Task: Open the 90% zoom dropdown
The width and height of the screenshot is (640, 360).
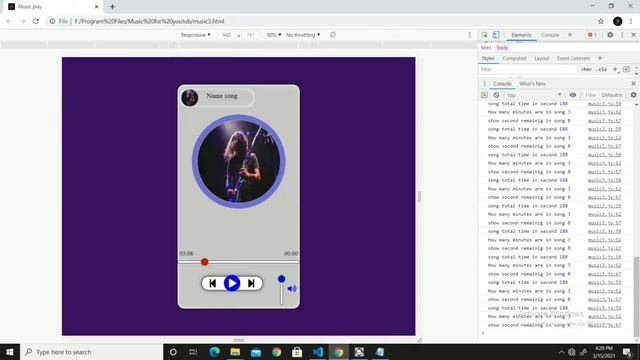Action: (x=273, y=35)
